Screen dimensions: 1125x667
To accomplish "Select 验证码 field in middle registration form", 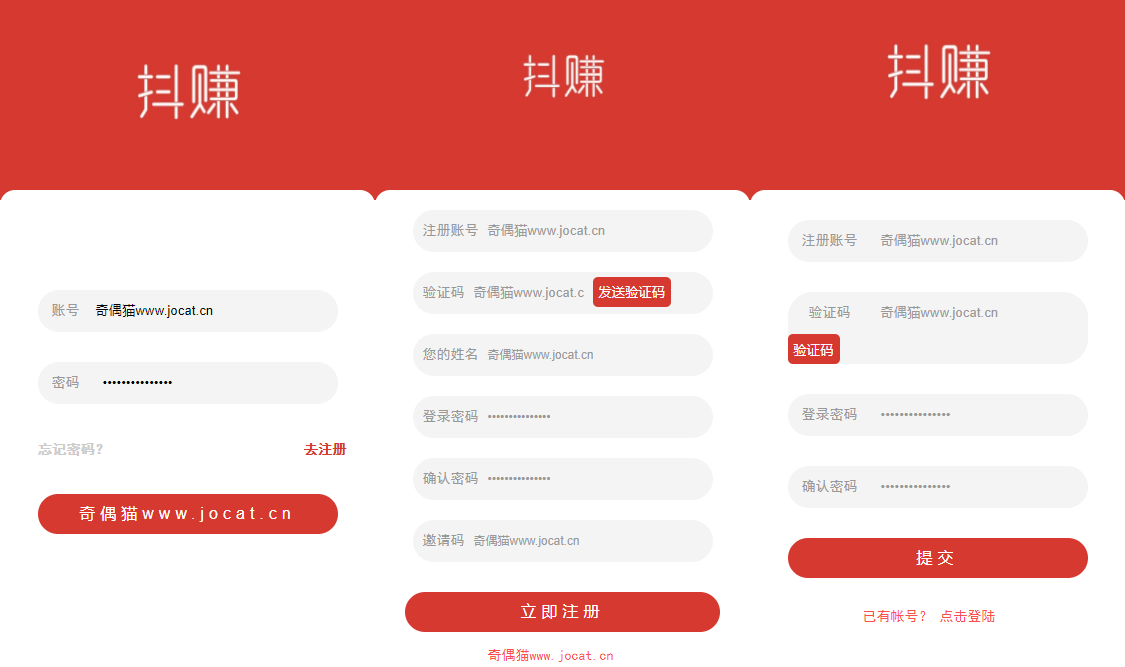I will (562, 293).
